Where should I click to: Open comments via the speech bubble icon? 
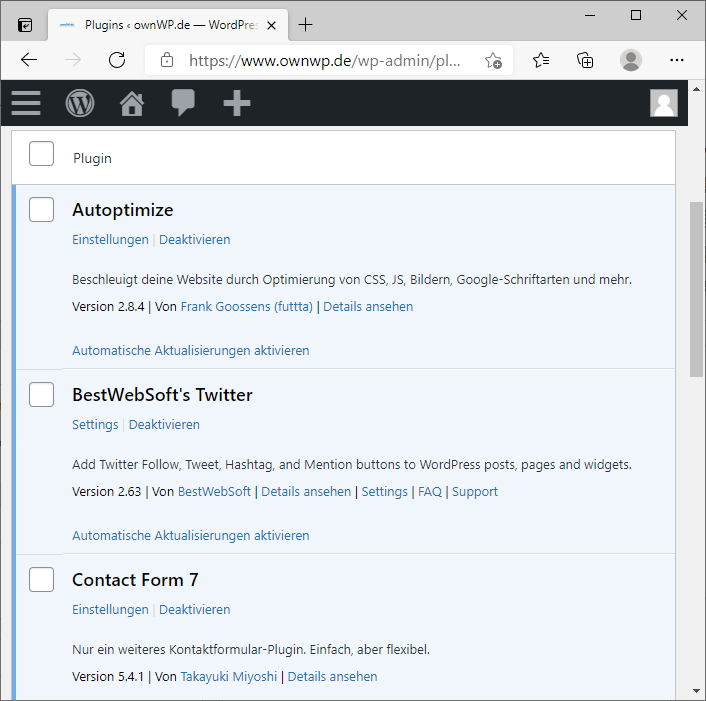[183, 103]
